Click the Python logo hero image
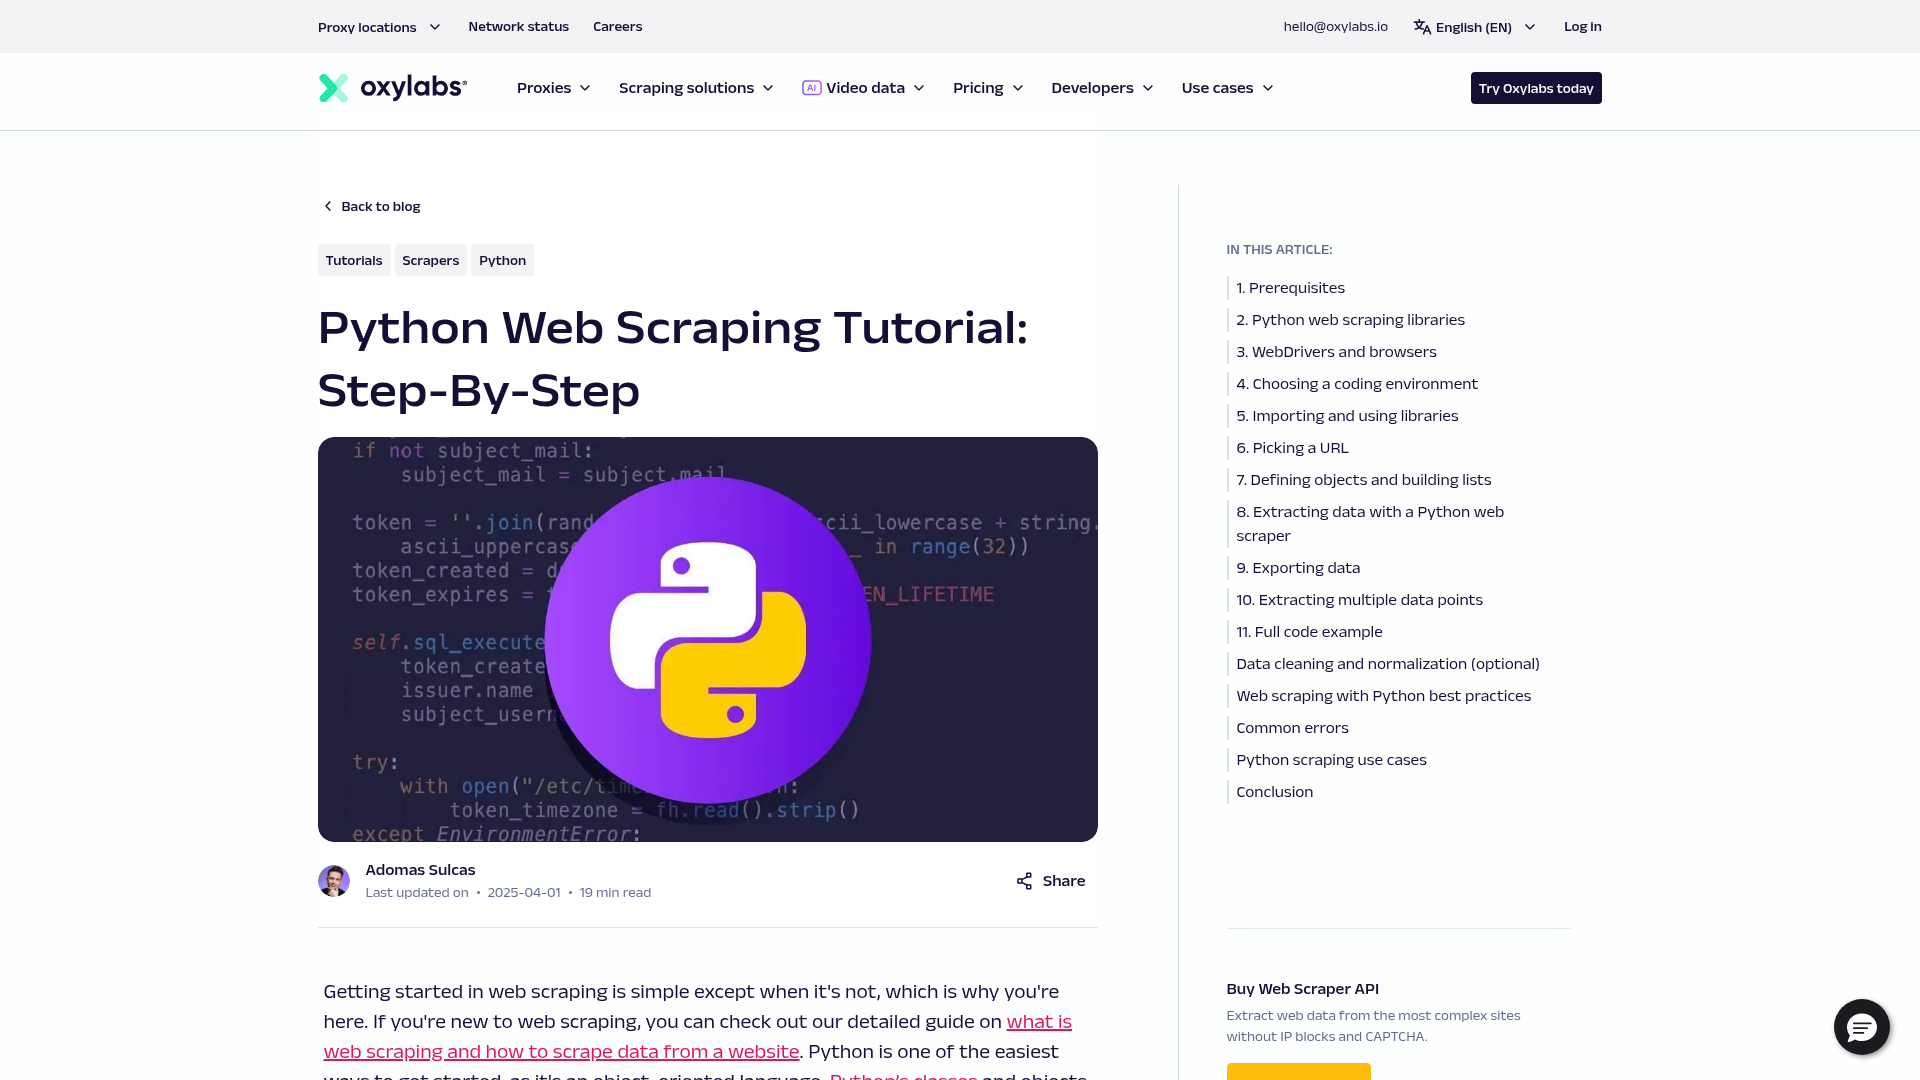The height and width of the screenshot is (1080, 1920). 708,639
